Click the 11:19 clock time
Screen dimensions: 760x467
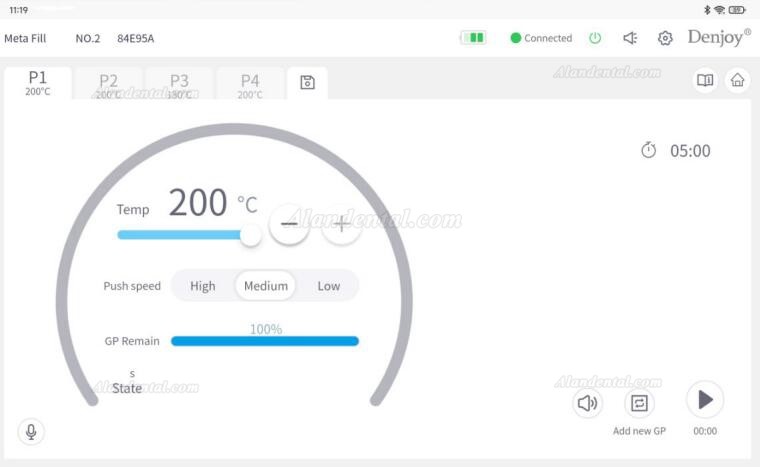[18, 10]
